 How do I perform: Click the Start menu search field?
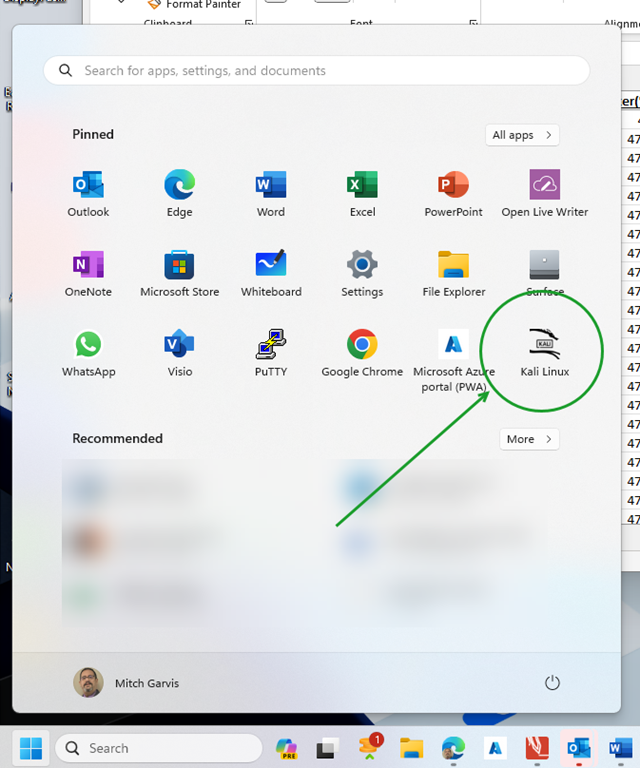316,71
